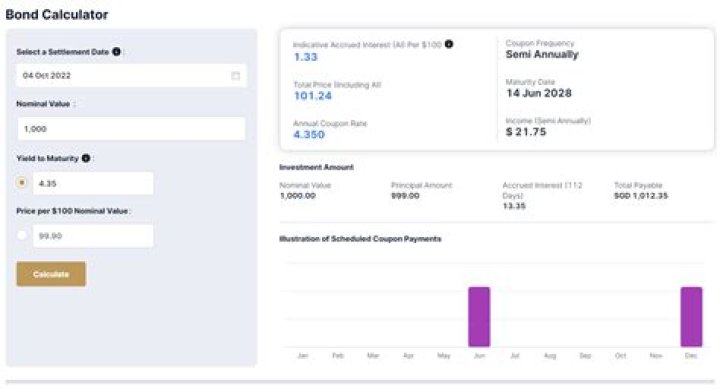720x389 pixels.
Task: Open the calendar icon in settlement date field
Action: [x=236, y=76]
